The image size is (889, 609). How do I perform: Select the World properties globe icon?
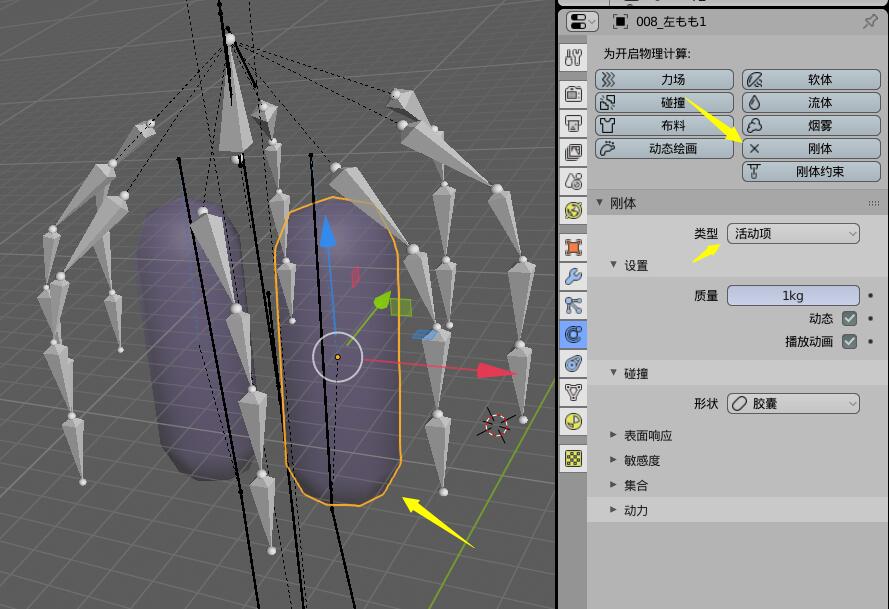[x=573, y=211]
